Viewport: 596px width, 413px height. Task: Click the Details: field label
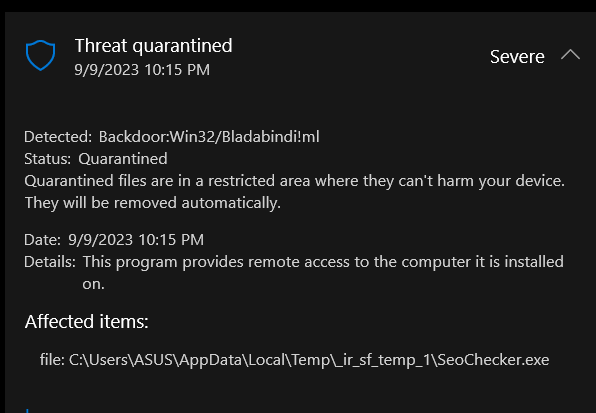50,262
